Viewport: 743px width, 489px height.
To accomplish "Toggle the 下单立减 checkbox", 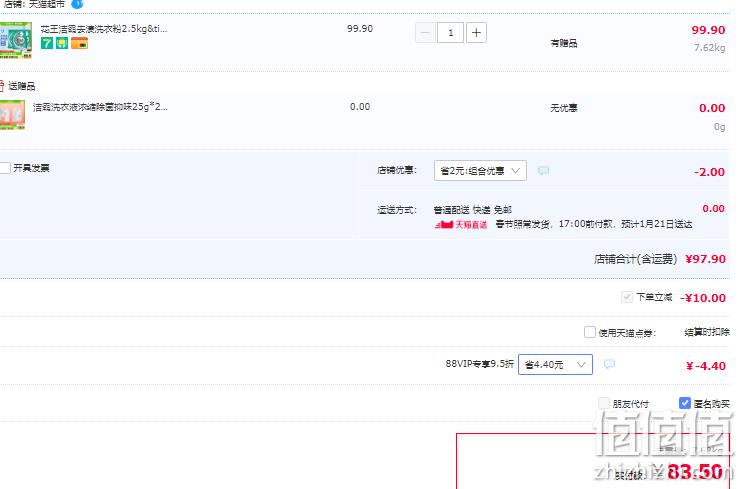I will coord(626,297).
